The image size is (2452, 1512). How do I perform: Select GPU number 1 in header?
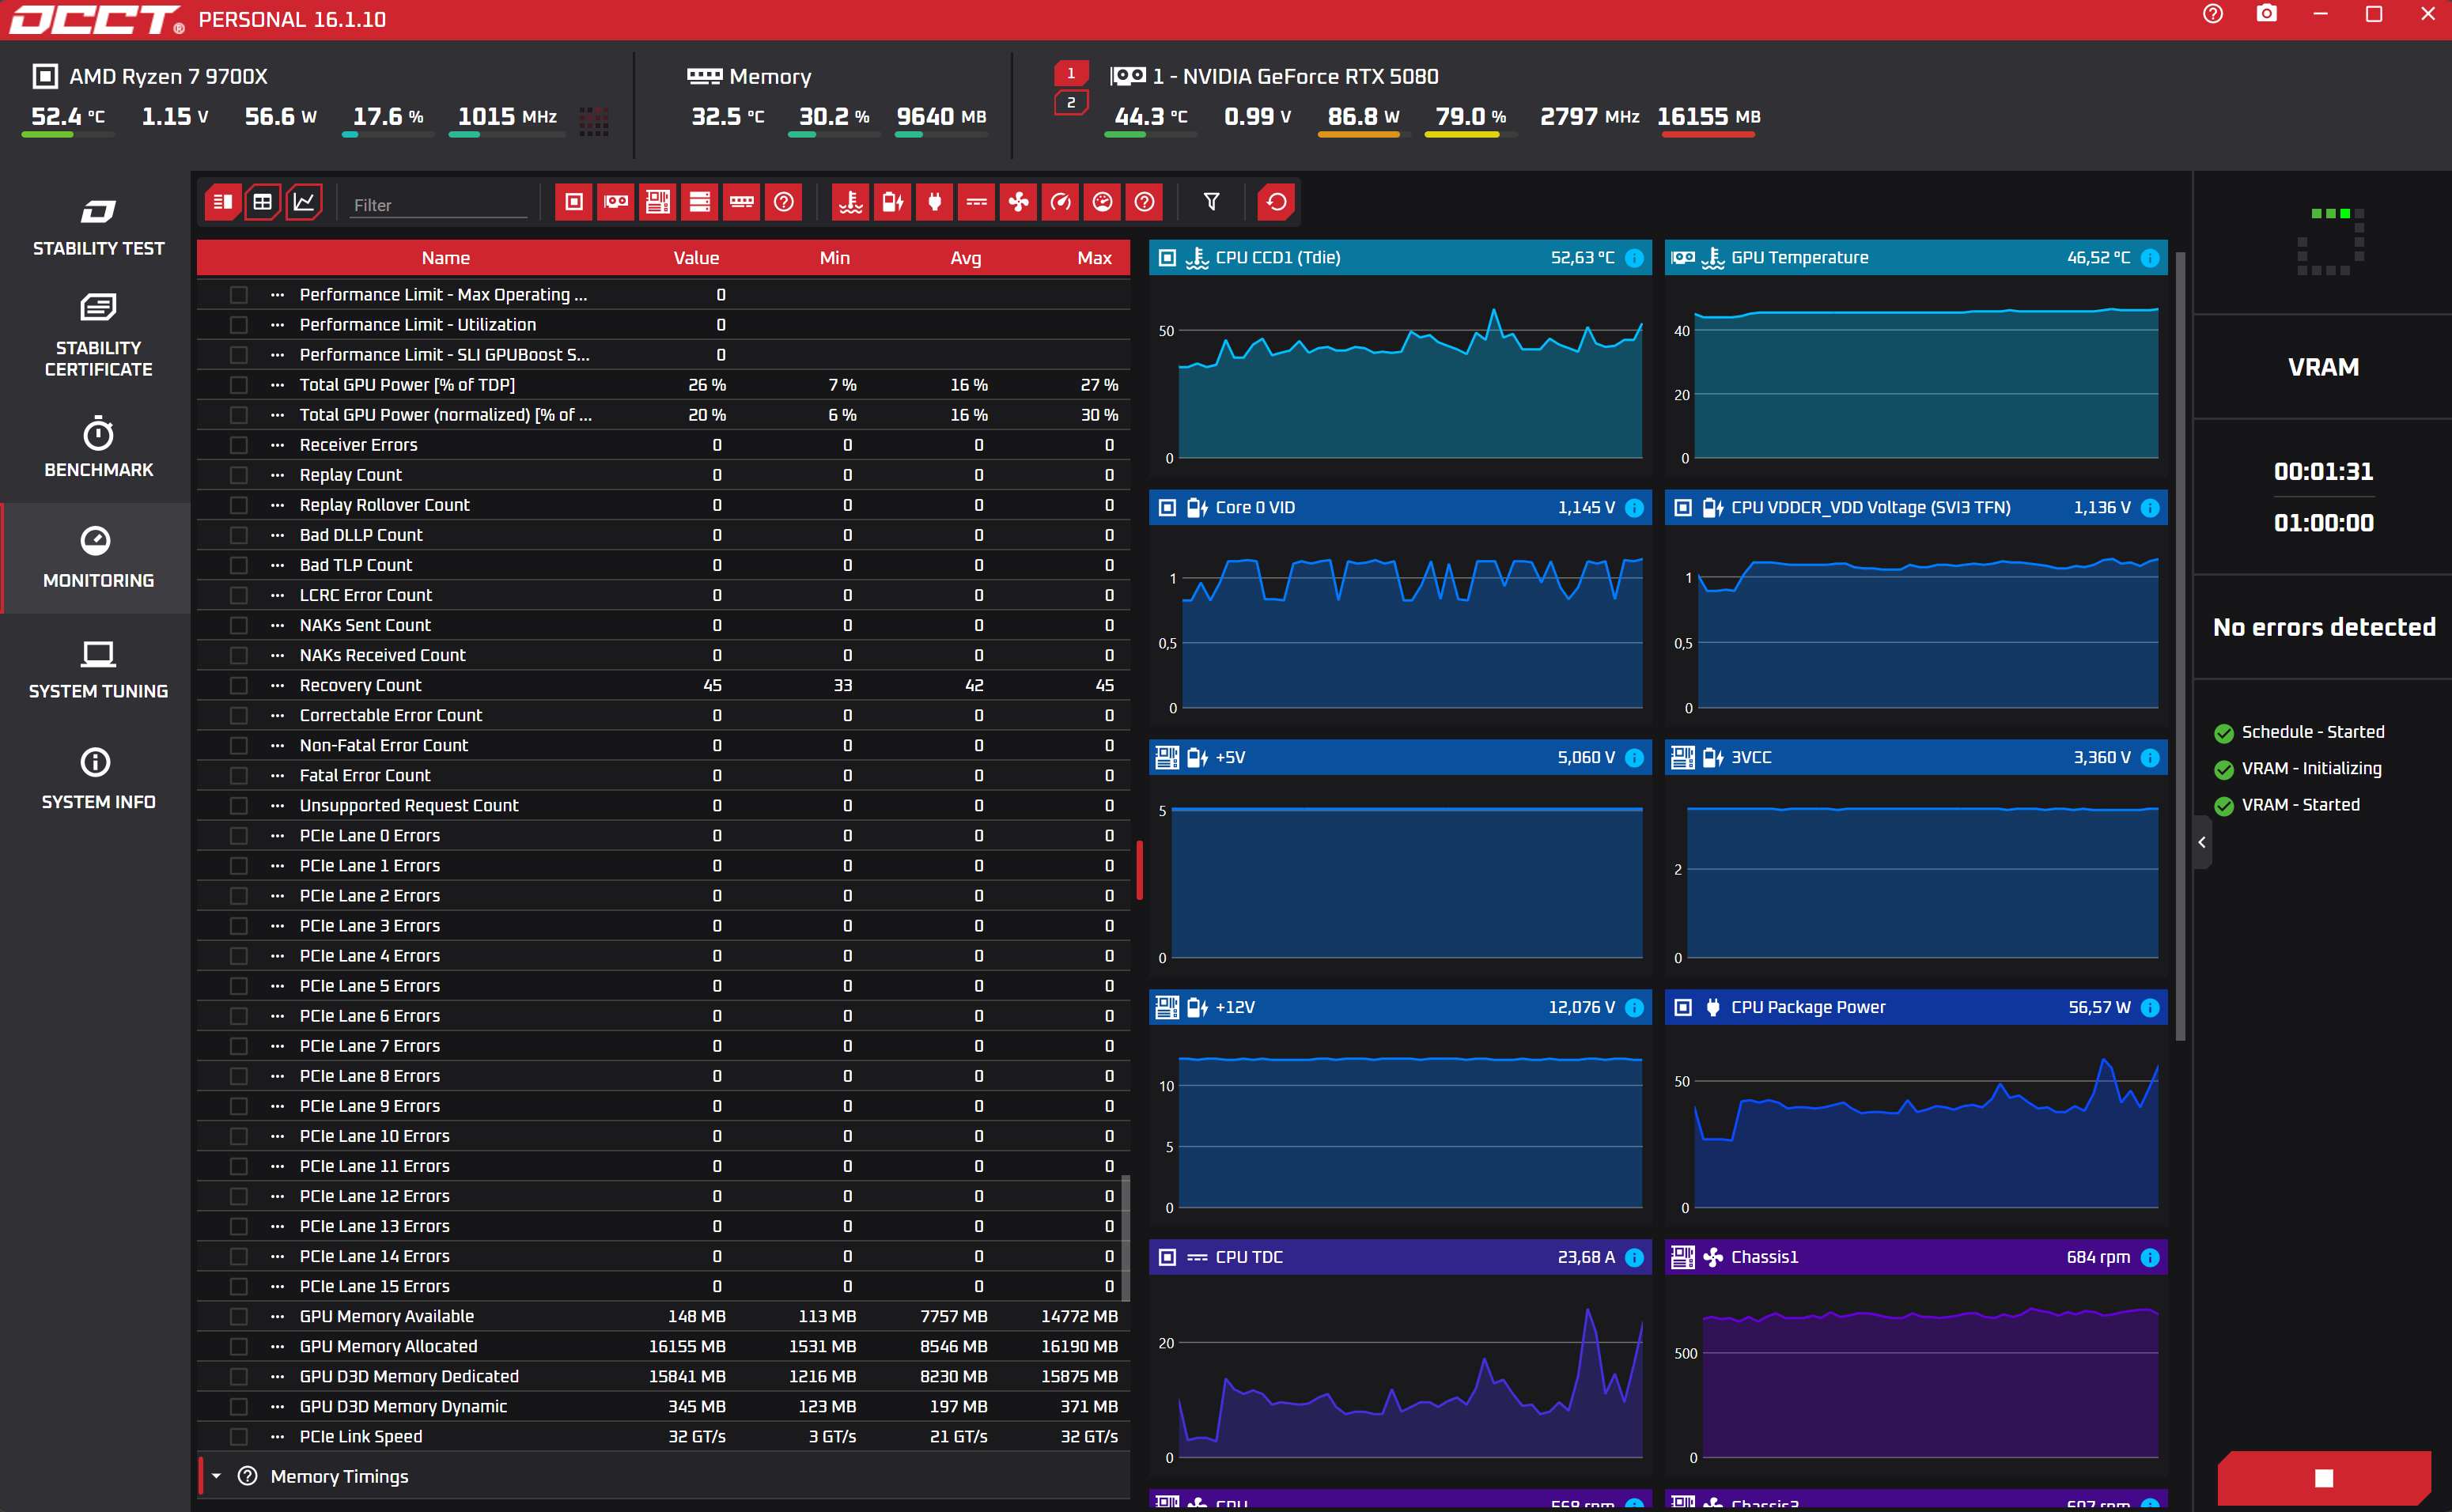[1070, 73]
